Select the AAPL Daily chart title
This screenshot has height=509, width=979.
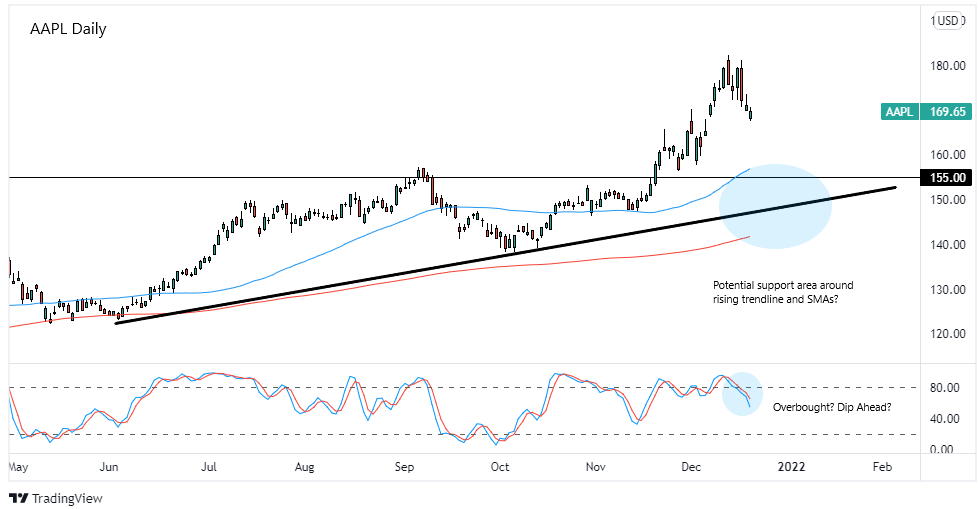(68, 29)
